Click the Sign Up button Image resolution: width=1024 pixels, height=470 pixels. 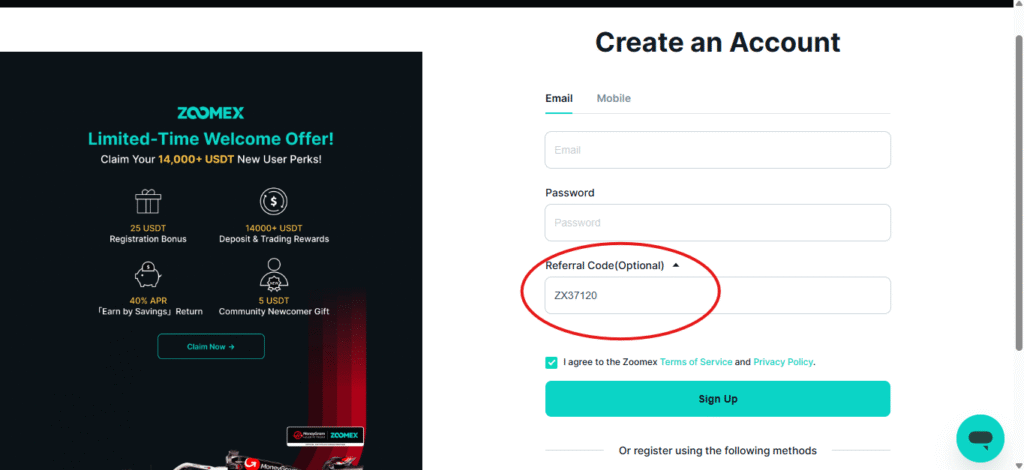click(x=718, y=399)
